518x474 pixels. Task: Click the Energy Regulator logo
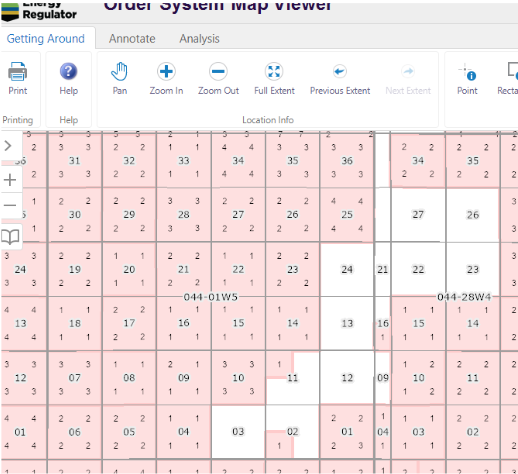(39, 12)
